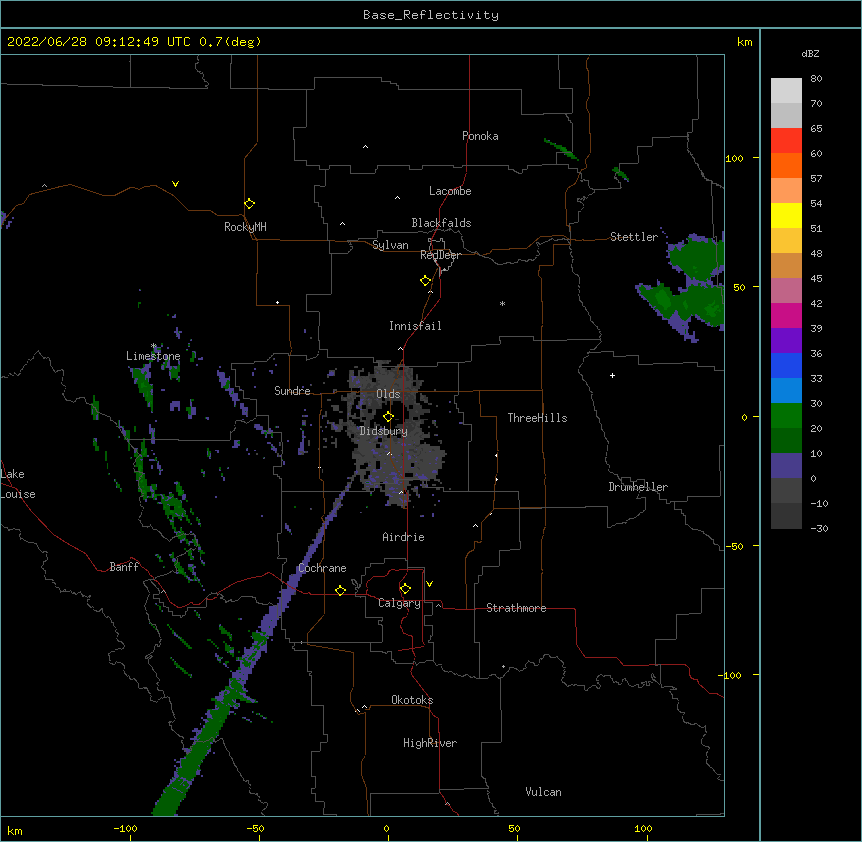Image resolution: width=862 pixels, height=842 pixels.
Task: Pick the bright green 30-20 dBZ legend swatch
Action: [786, 416]
